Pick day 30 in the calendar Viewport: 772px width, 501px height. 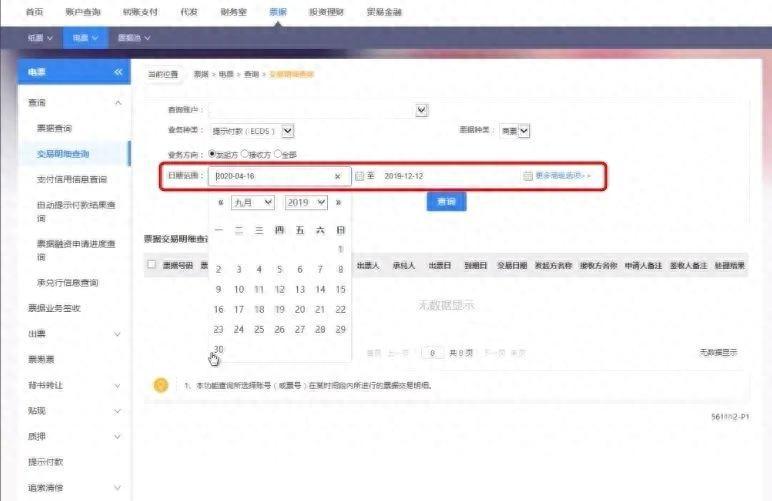[x=218, y=349]
